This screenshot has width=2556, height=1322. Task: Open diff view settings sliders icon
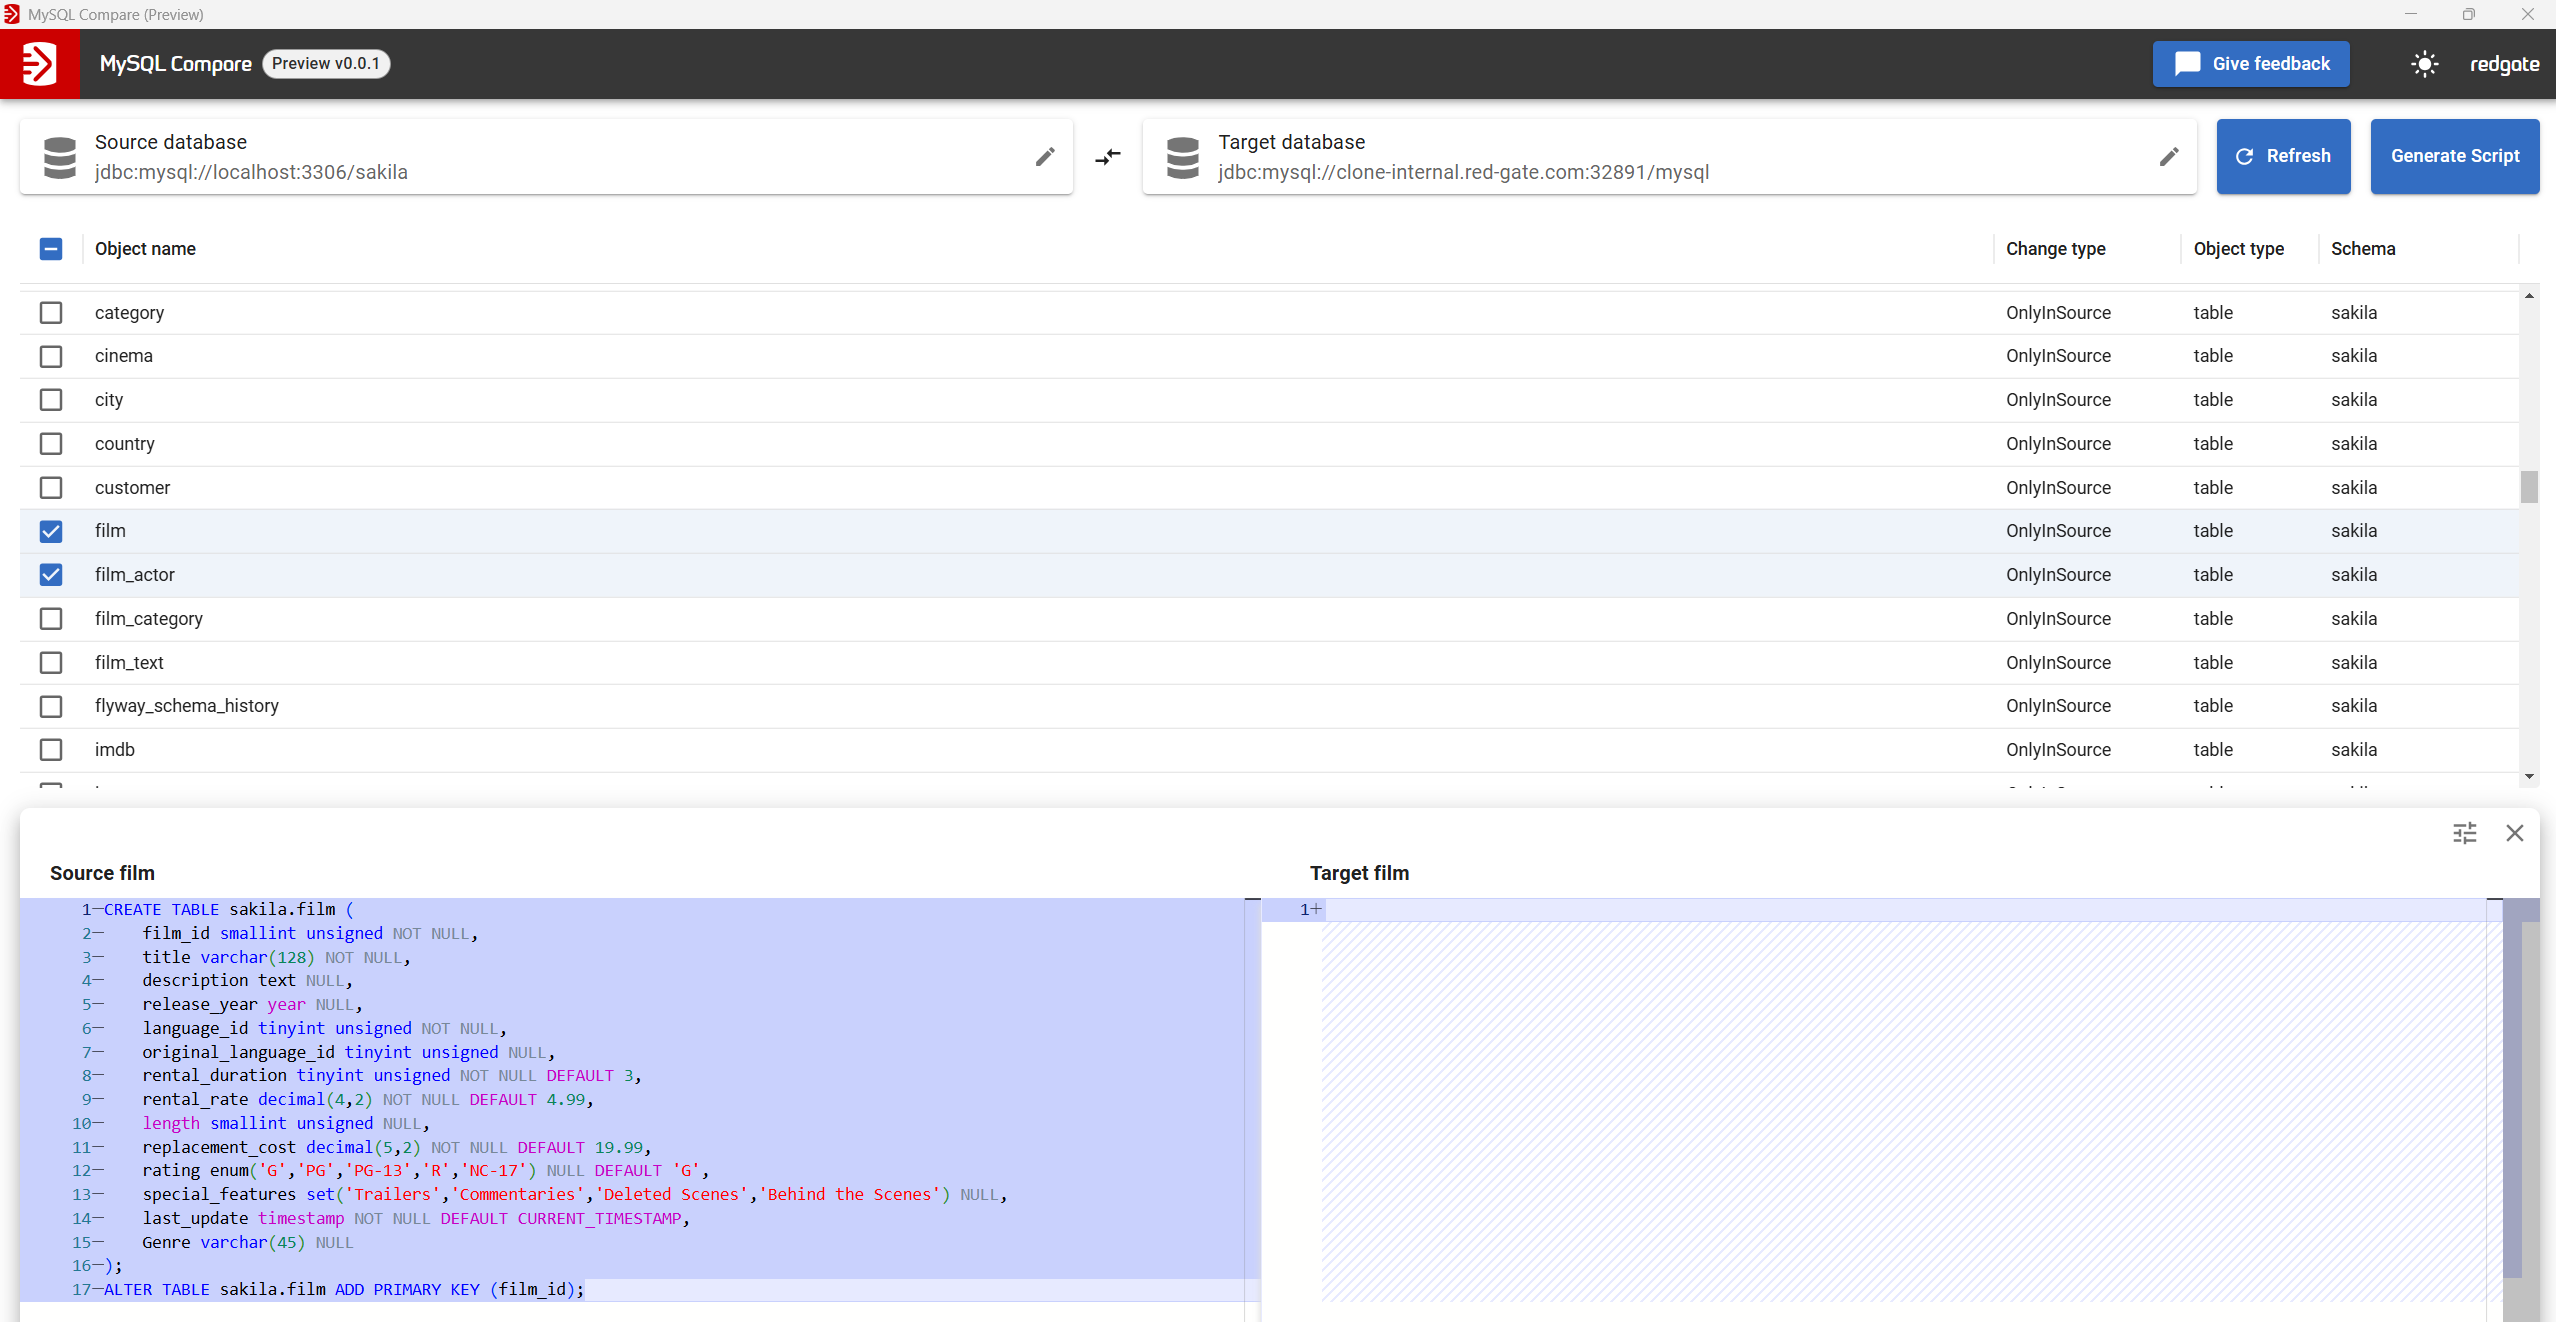click(2465, 833)
